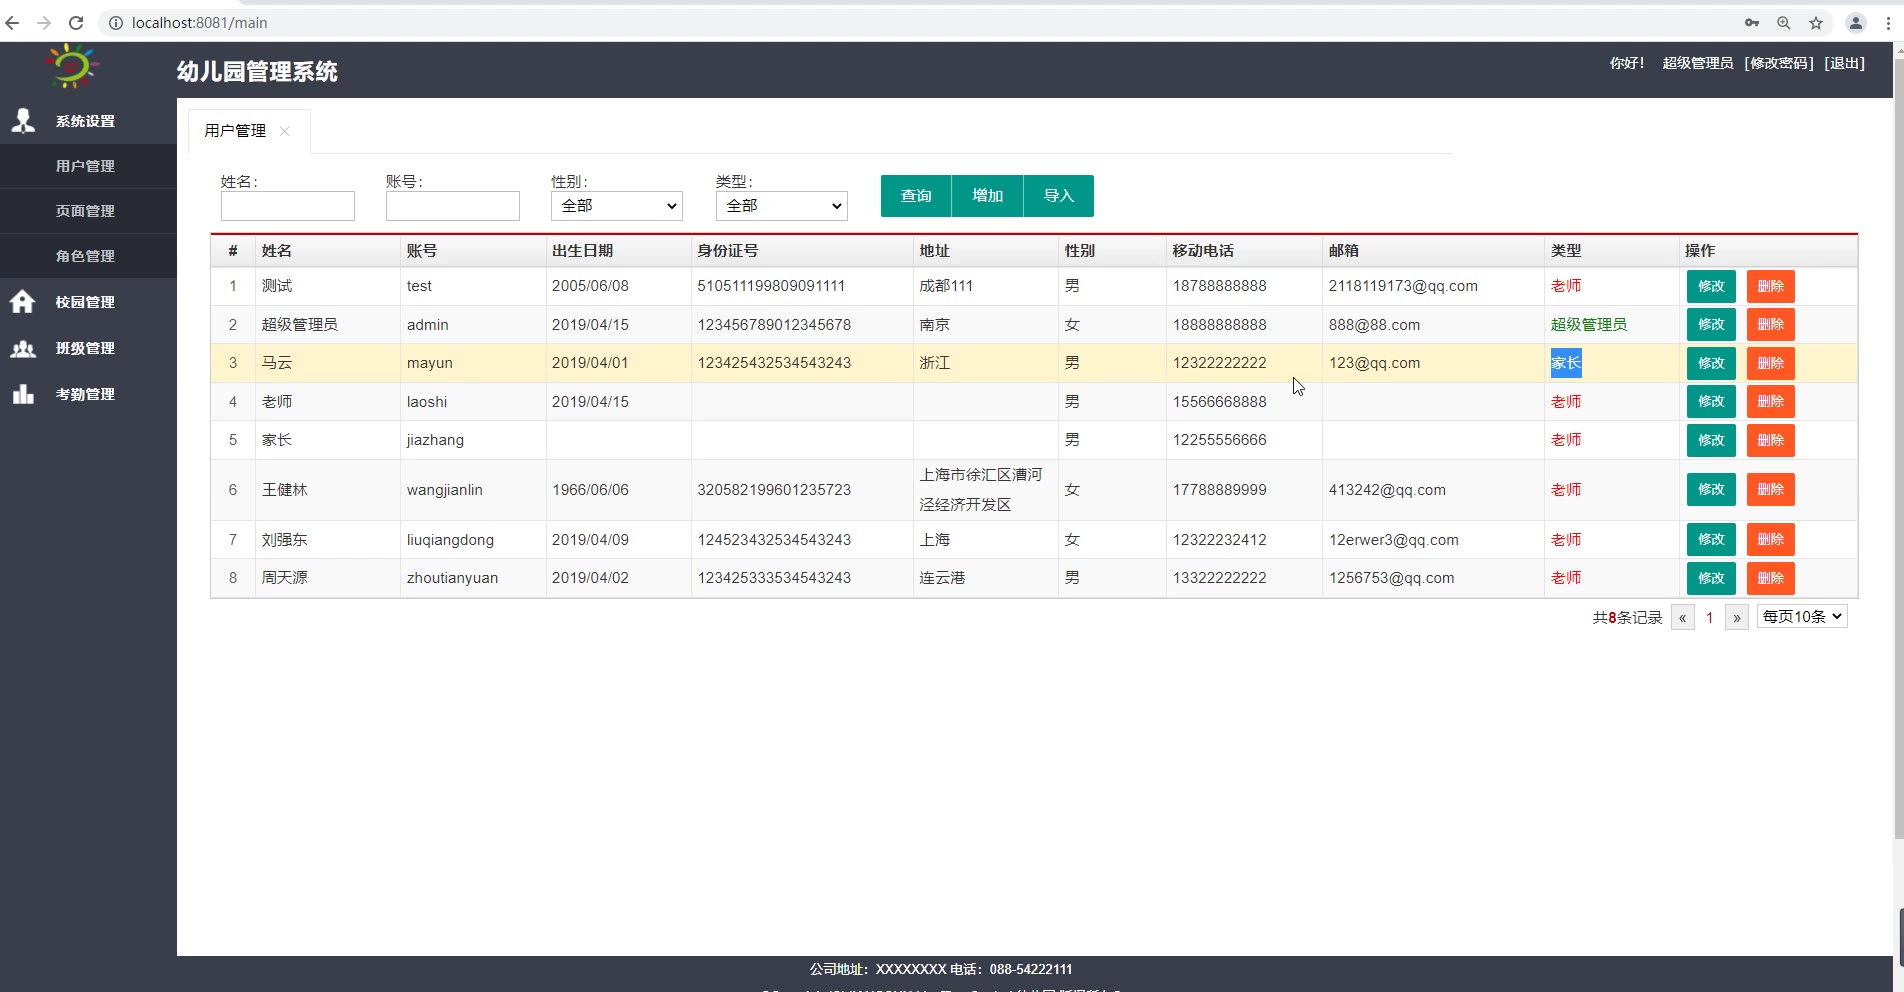Close the 用户管理 tab

[x=285, y=131]
